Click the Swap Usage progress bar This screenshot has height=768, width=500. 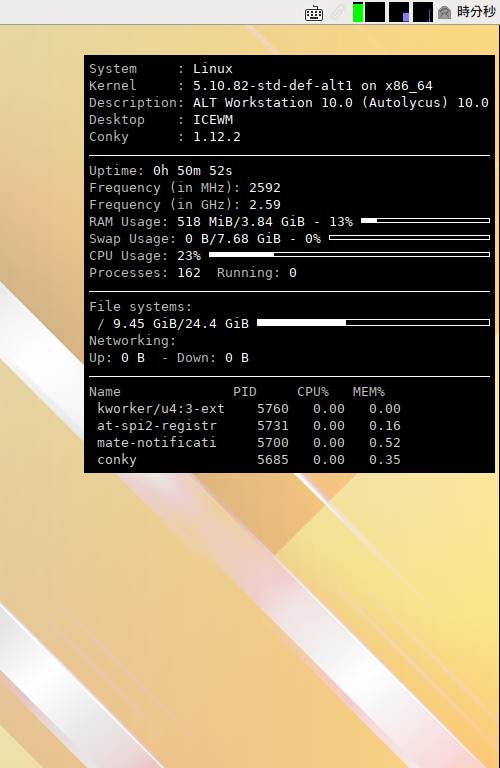pyautogui.click(x=409, y=238)
